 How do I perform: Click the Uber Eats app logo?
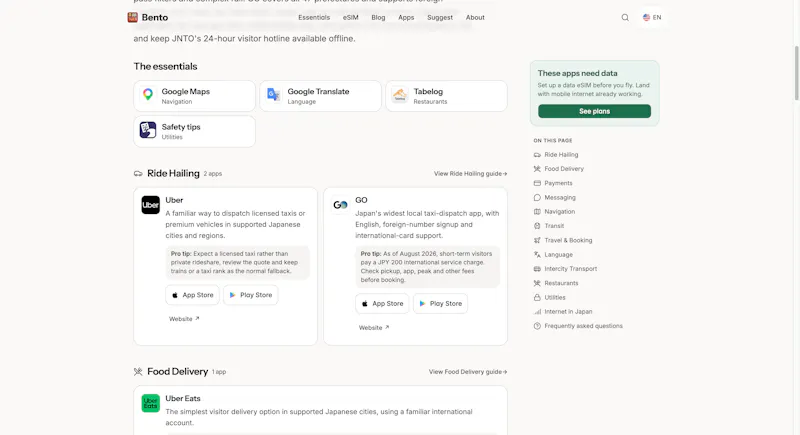click(151, 403)
